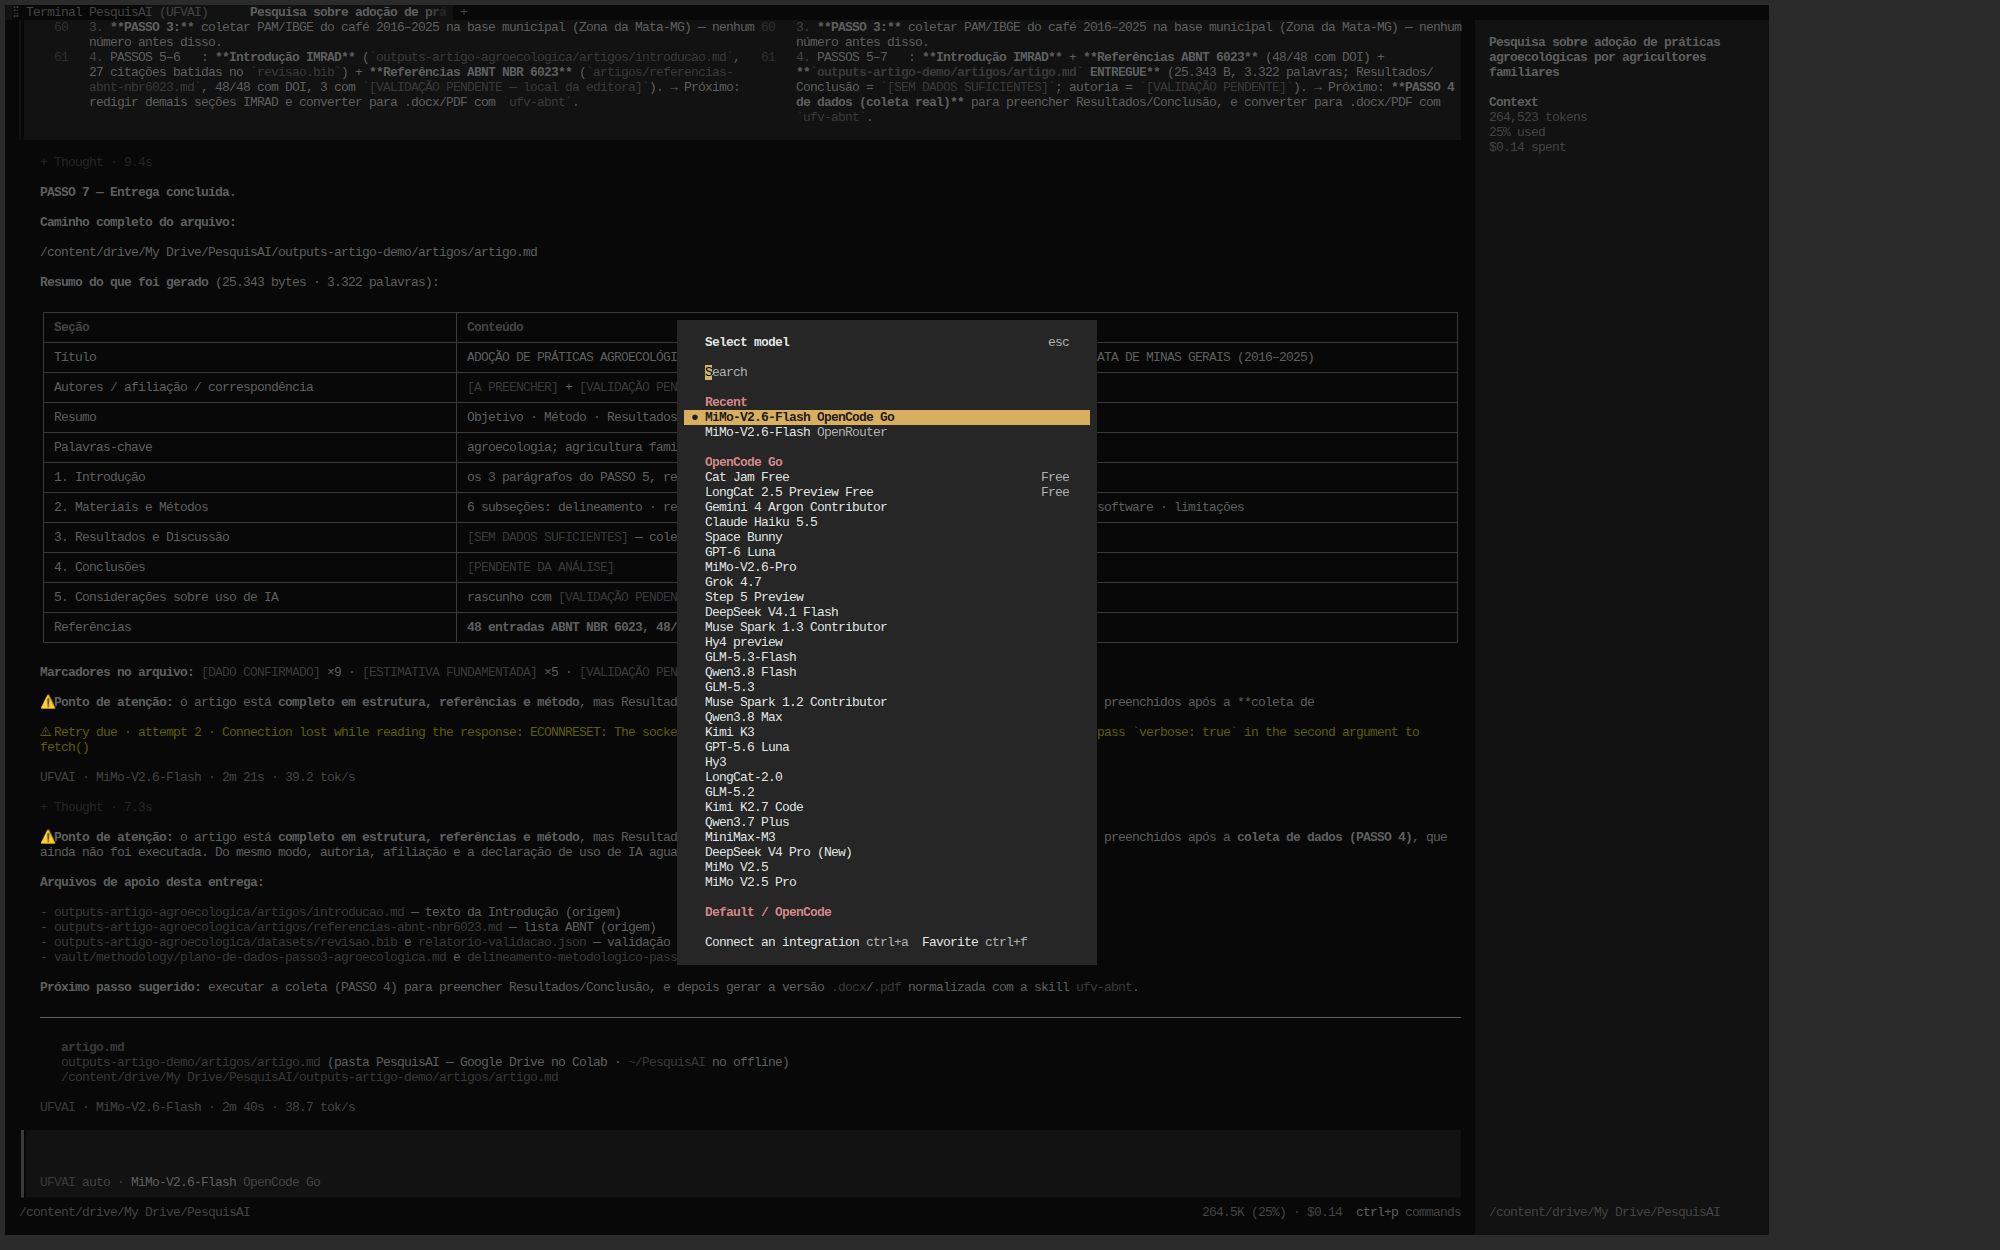The width and height of the screenshot is (2000, 1250).
Task: Click Connect an integration ctrl+a
Action: (806, 942)
